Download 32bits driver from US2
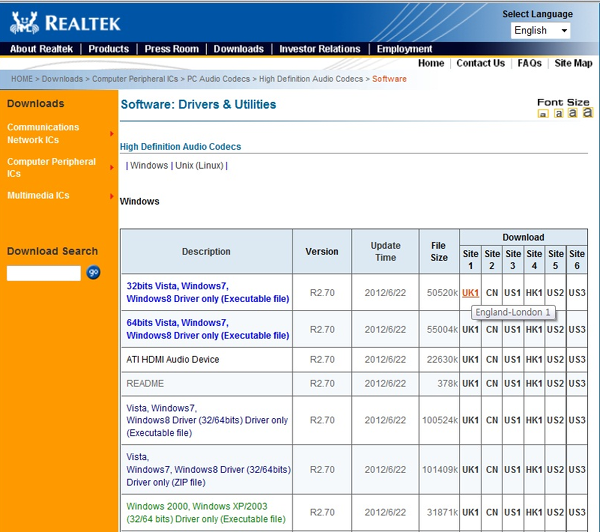The image size is (600, 532). [x=555, y=293]
